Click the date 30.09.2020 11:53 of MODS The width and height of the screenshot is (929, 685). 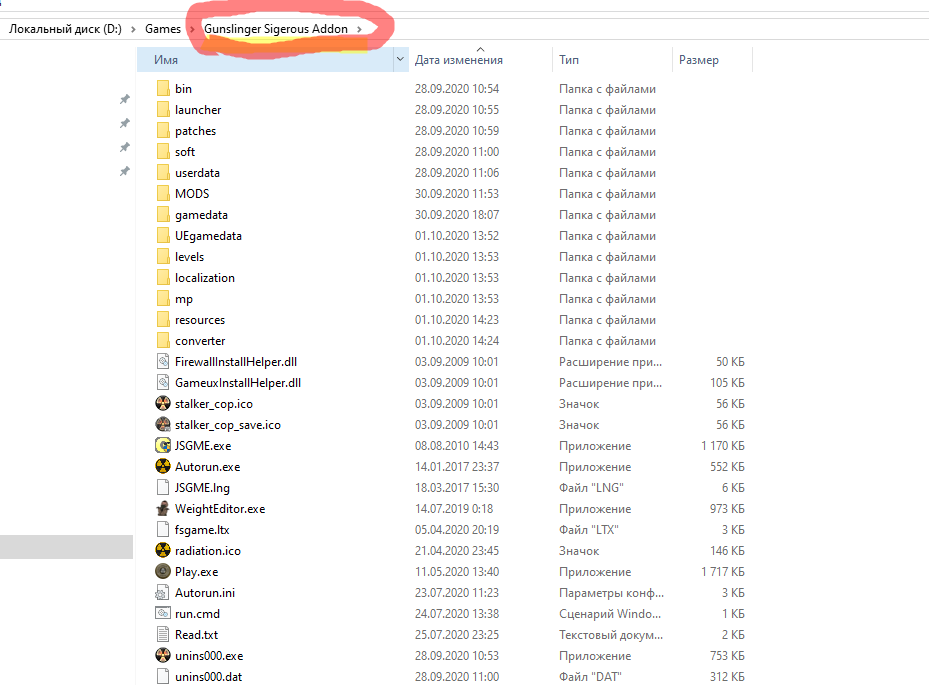[x=457, y=194]
